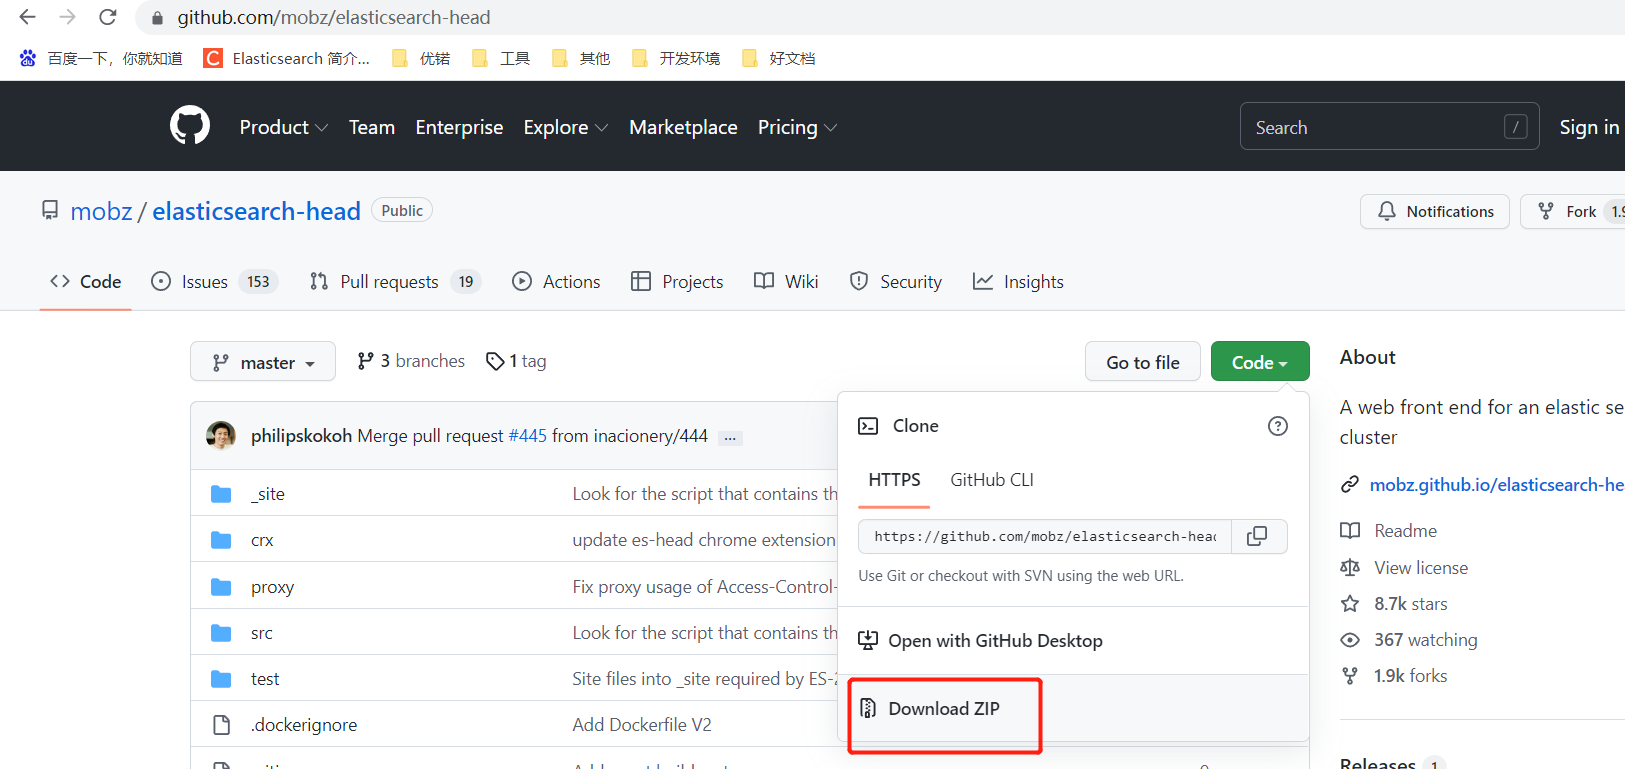Click the Go to file button
The image size is (1625, 769).
1143,362
